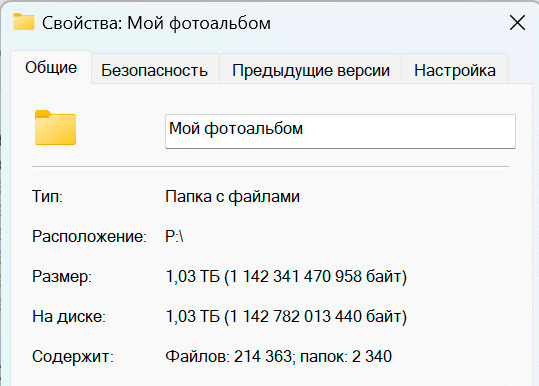Click the folder name field Мой фотоальбом
This screenshot has width=539, height=386.
[340, 131]
